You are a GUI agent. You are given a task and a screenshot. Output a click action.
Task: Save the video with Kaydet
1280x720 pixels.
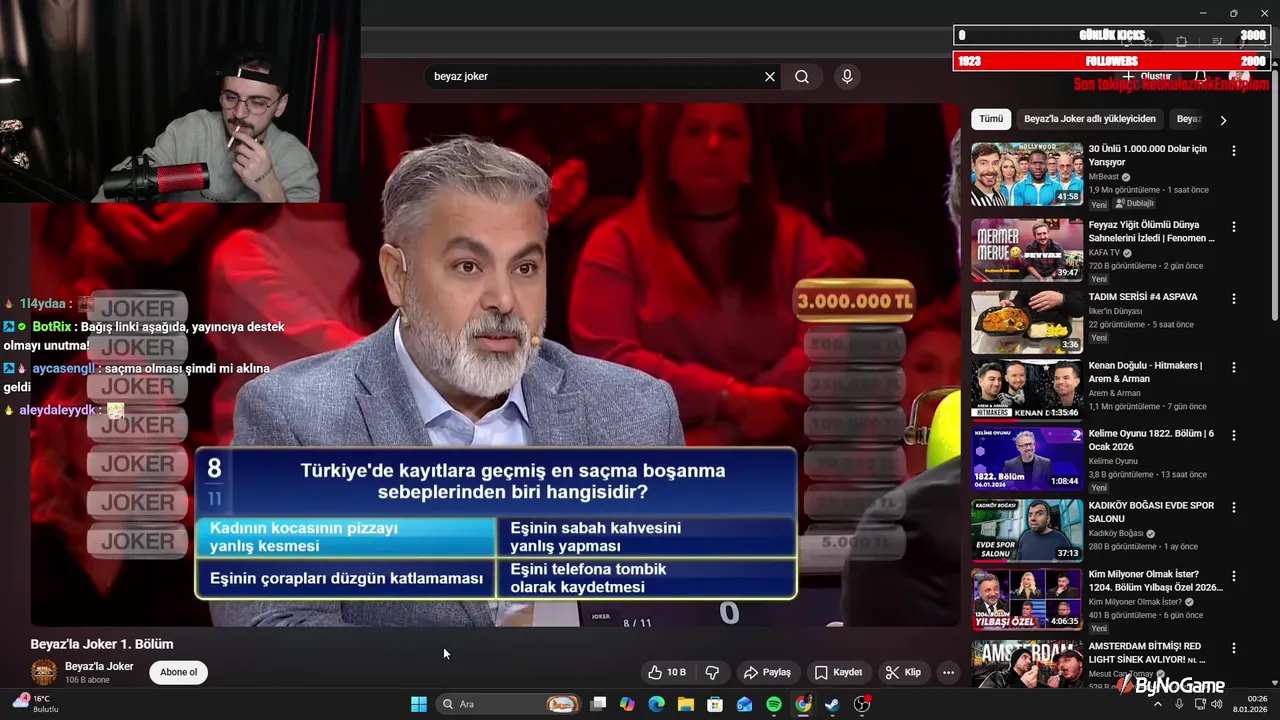pos(838,672)
